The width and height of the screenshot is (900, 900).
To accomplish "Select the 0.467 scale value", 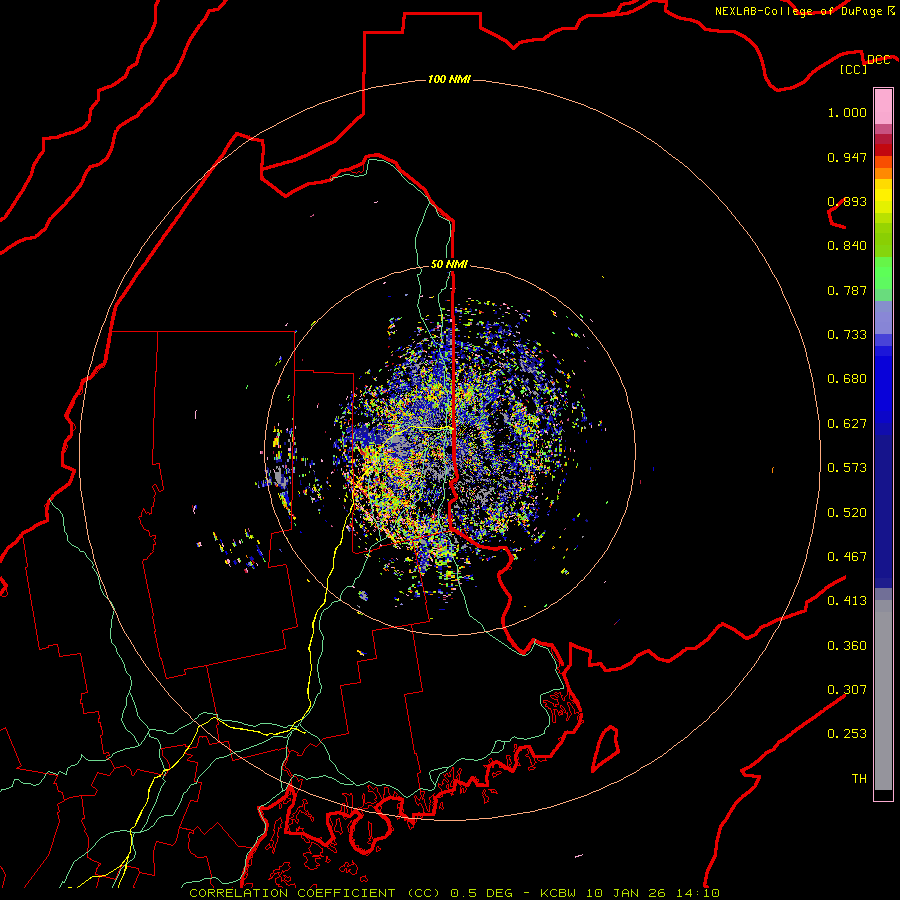I will coord(847,557).
